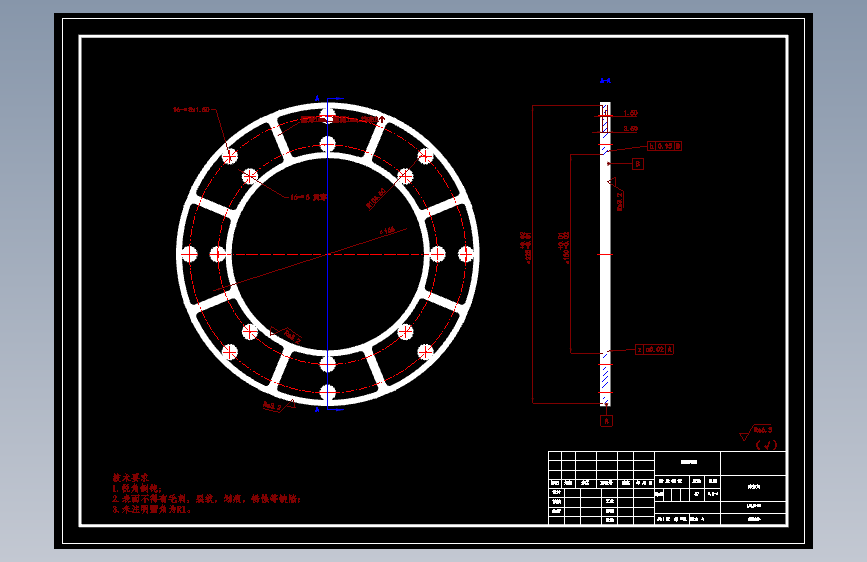Click the Ra3.2 roughness symbol on the section view
Image resolution: width=867 pixels, height=562 pixels.
point(616,195)
